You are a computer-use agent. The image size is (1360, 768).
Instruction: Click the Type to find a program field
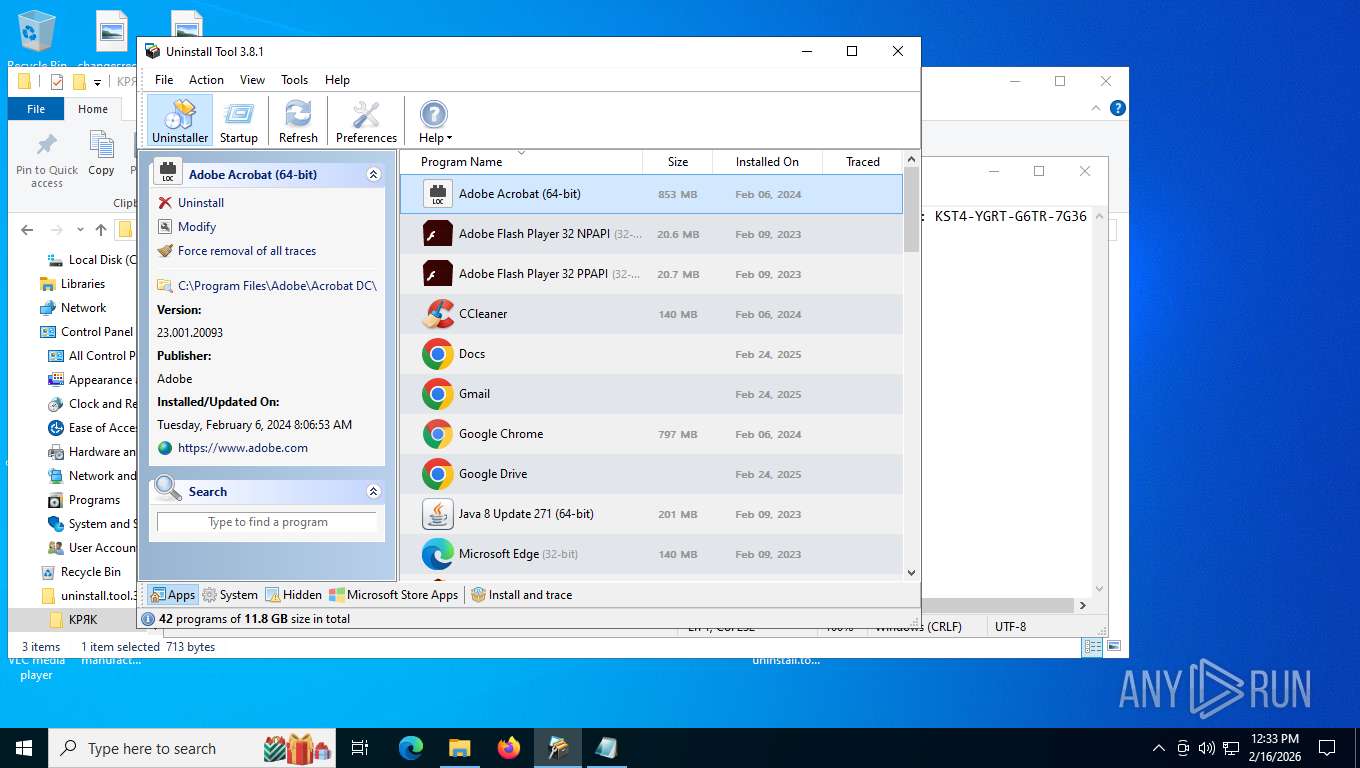coord(267,522)
